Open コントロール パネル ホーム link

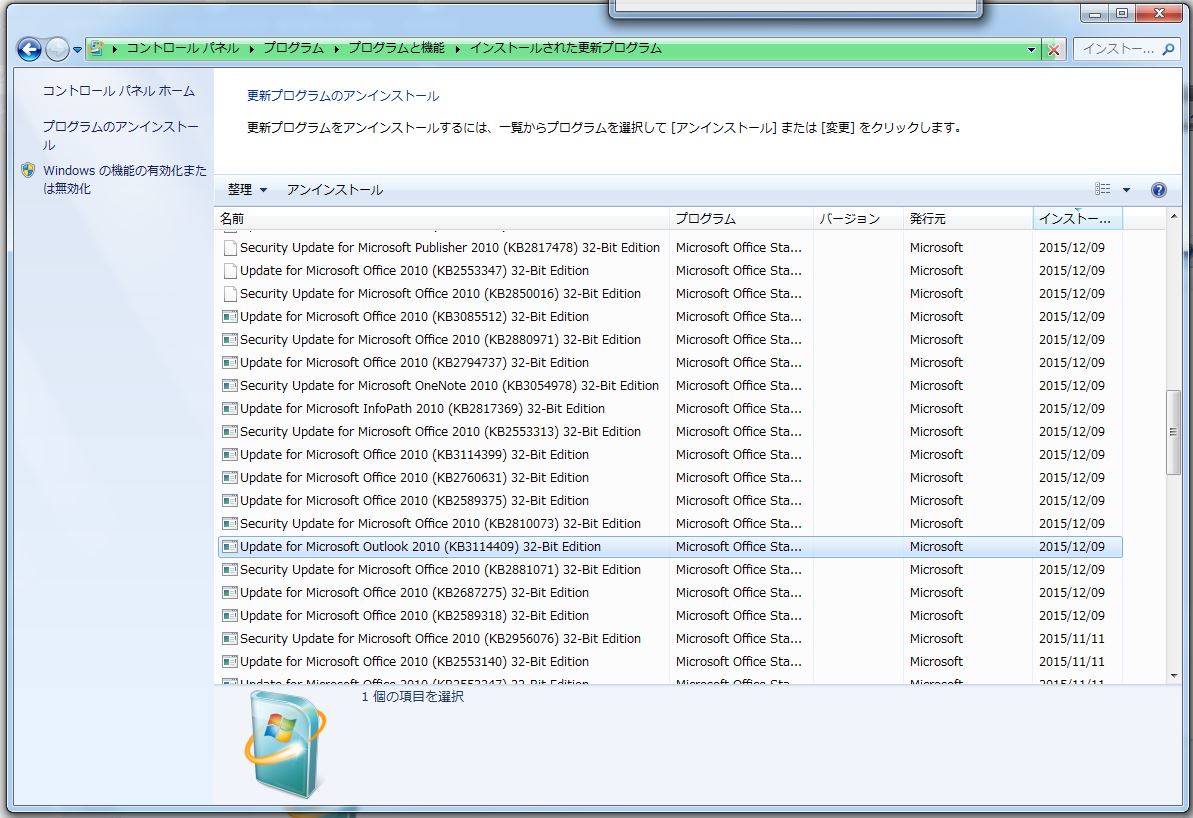click(119, 91)
